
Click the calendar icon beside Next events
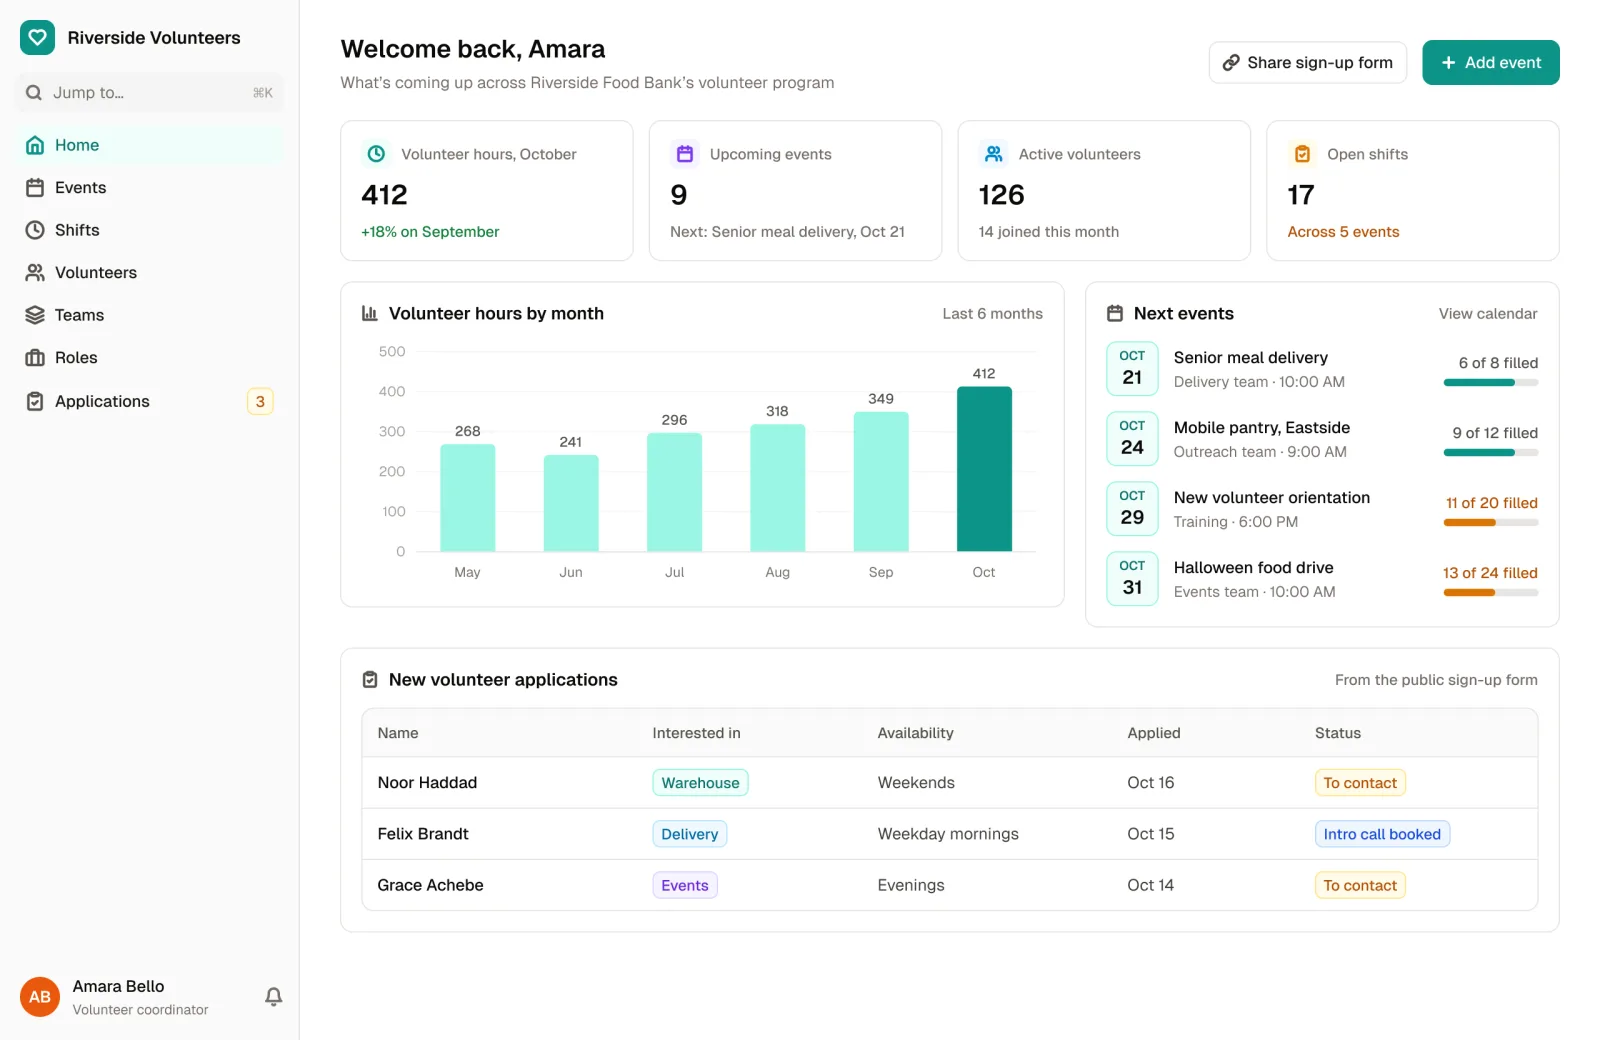[1115, 313]
